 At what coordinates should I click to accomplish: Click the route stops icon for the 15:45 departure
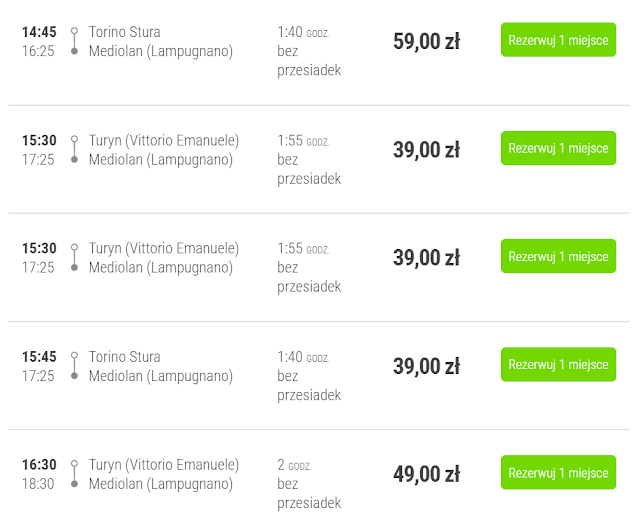[74, 366]
